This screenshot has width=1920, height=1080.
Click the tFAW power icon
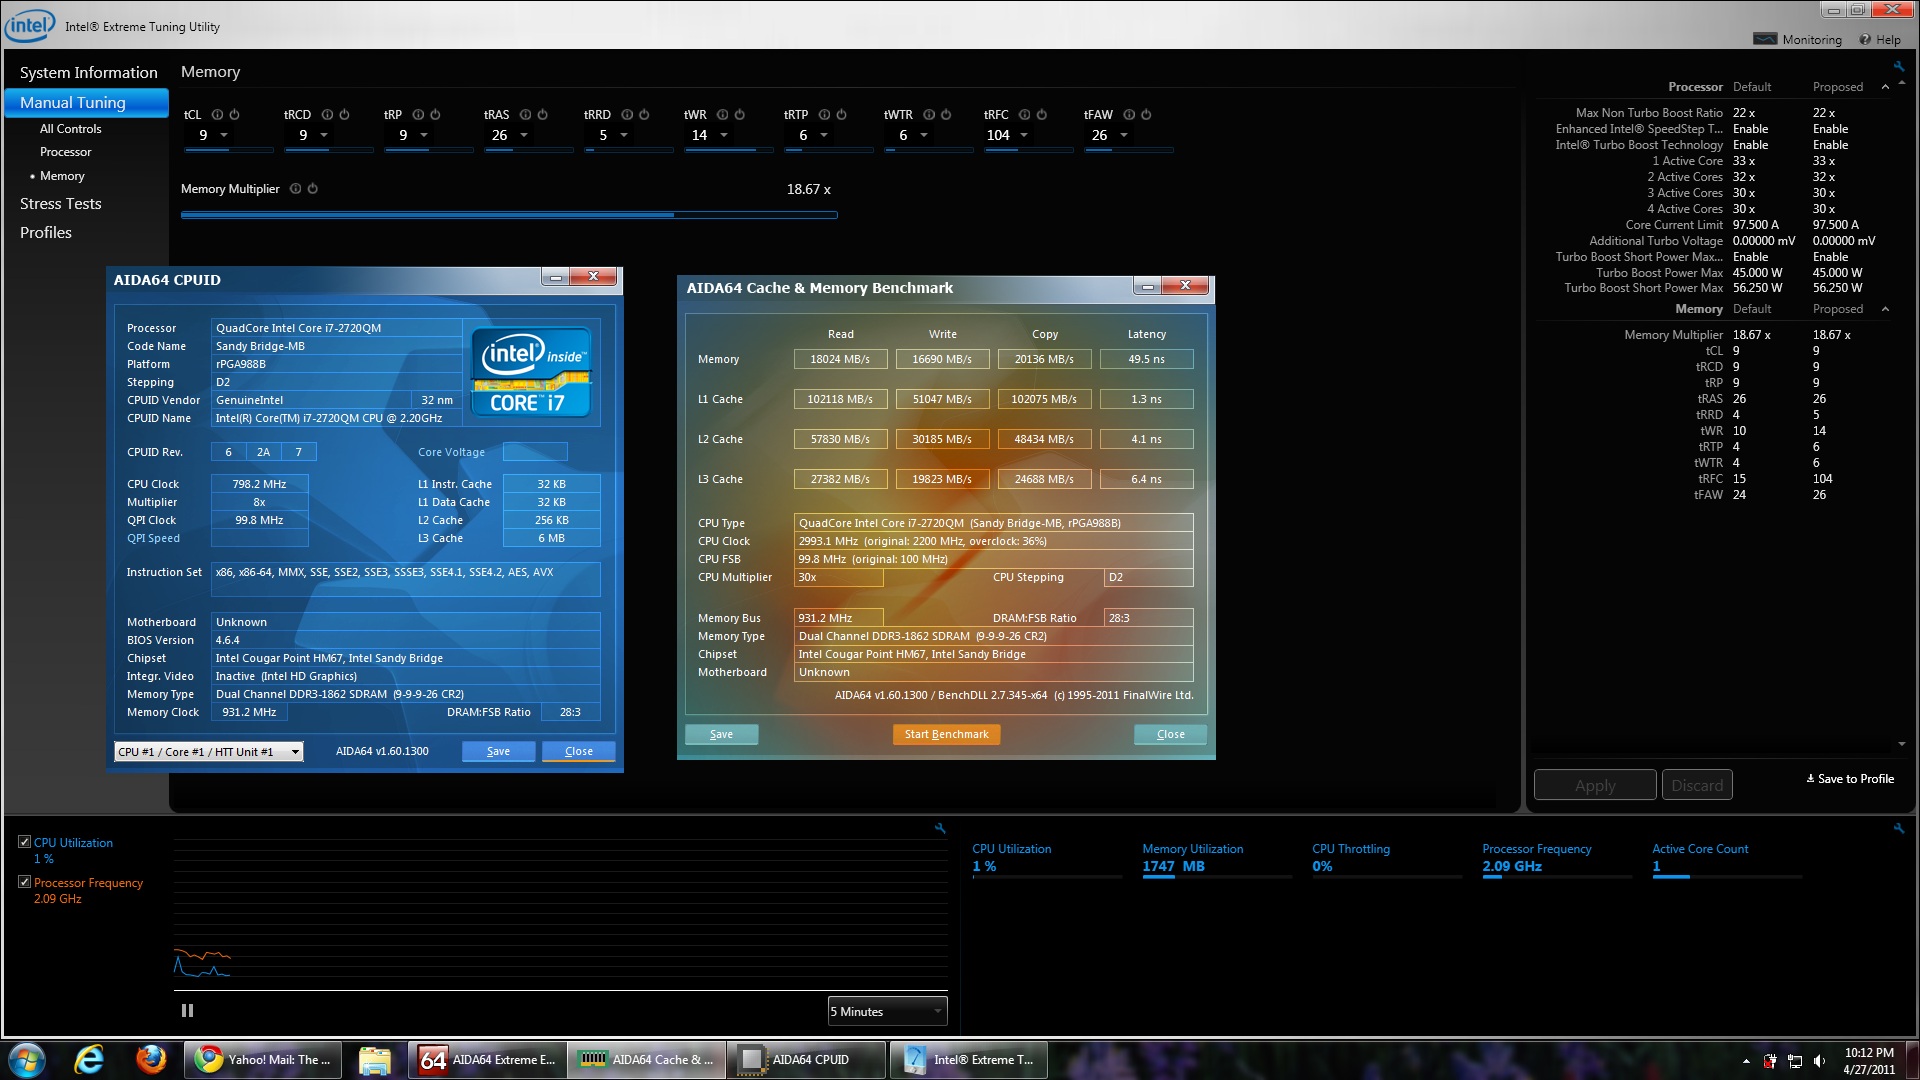(x=1146, y=115)
